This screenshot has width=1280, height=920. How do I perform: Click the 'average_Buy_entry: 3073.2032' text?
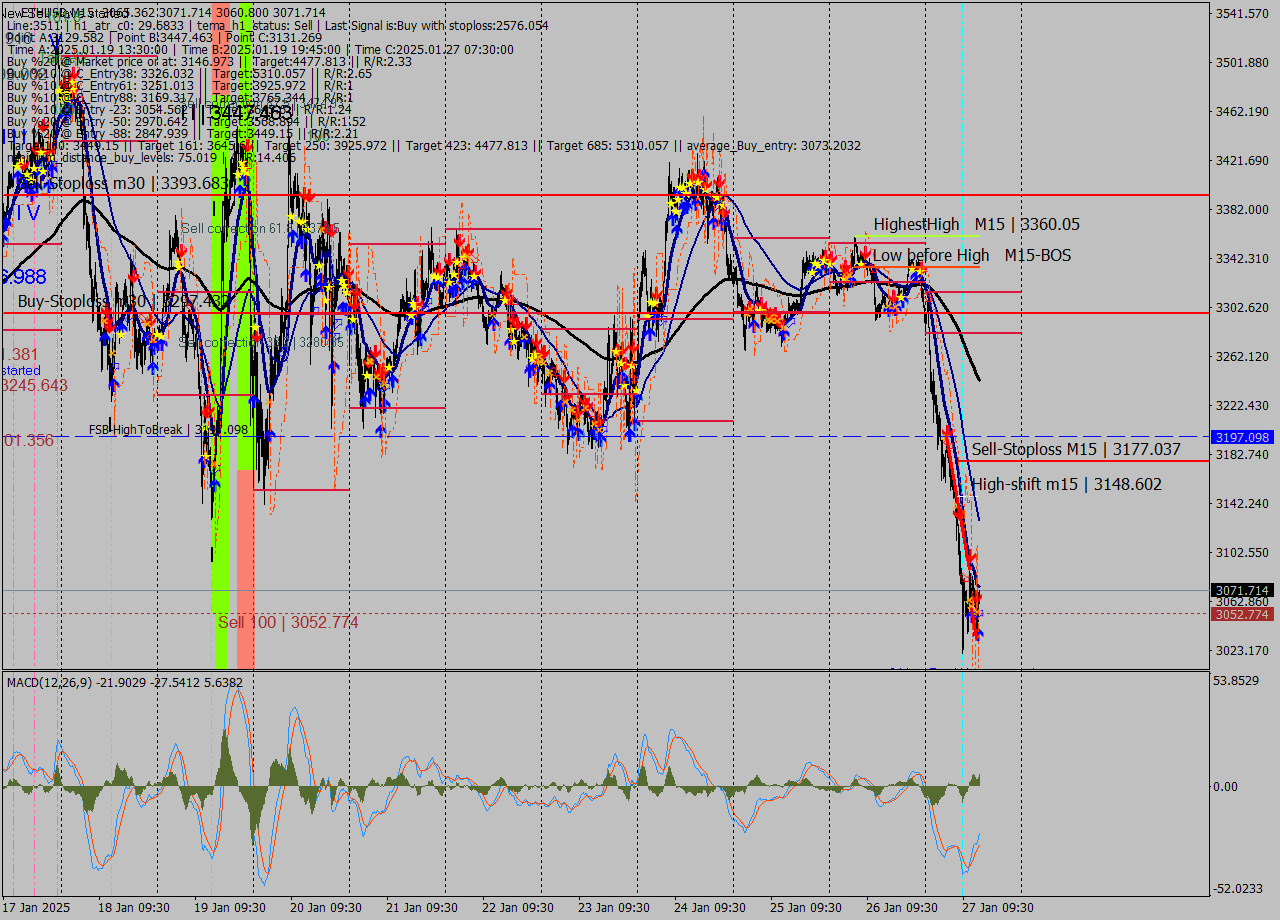coord(774,146)
